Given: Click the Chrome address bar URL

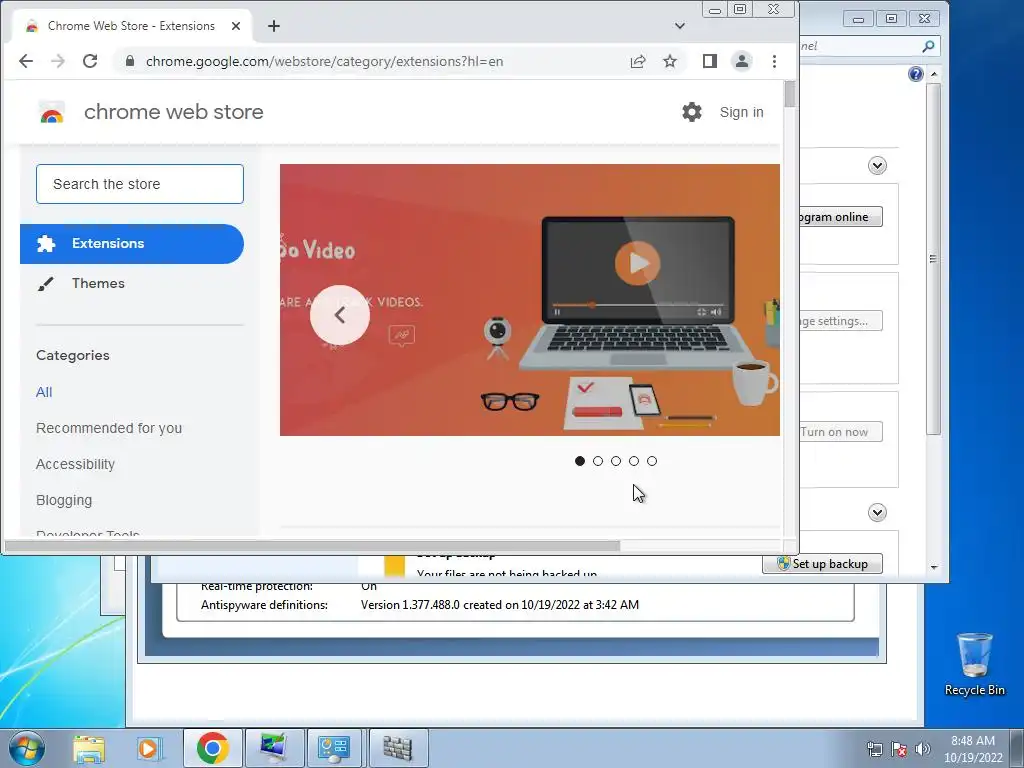Looking at the screenshot, I should pos(325,61).
